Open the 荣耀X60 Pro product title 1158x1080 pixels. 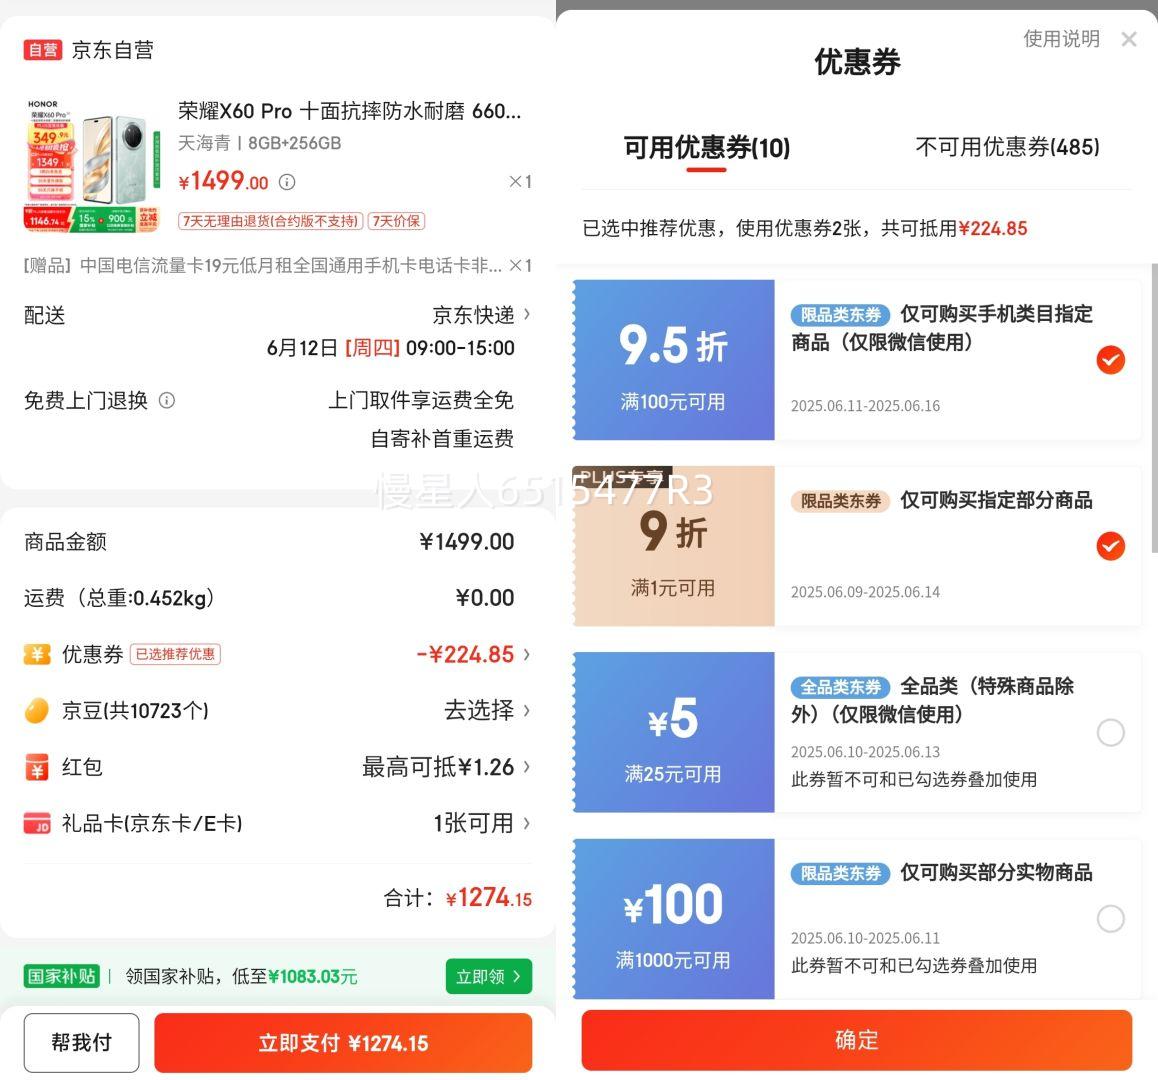349,112
